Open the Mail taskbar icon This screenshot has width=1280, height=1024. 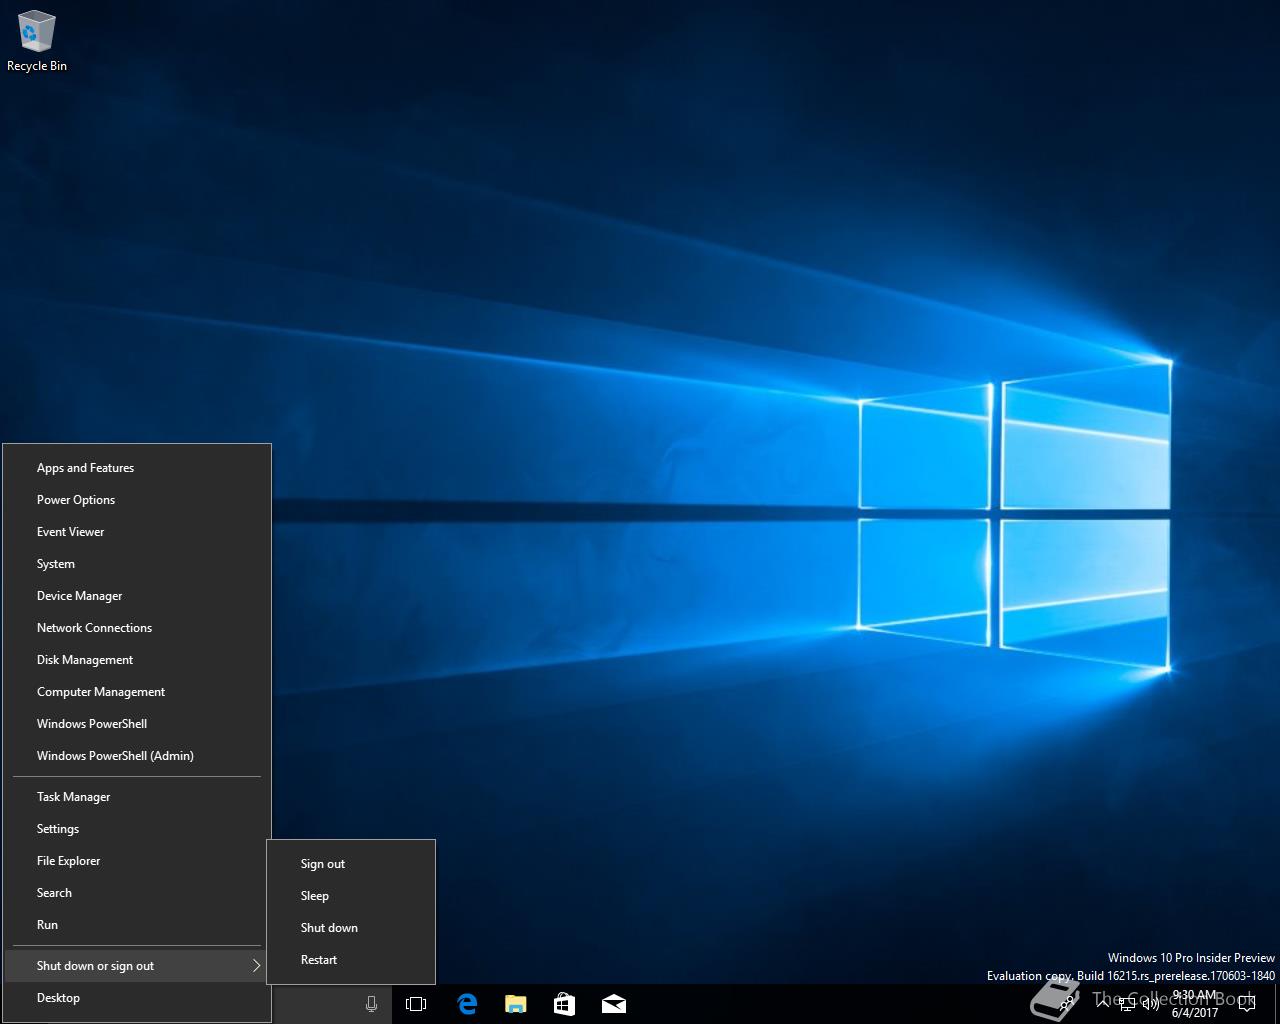(614, 1004)
